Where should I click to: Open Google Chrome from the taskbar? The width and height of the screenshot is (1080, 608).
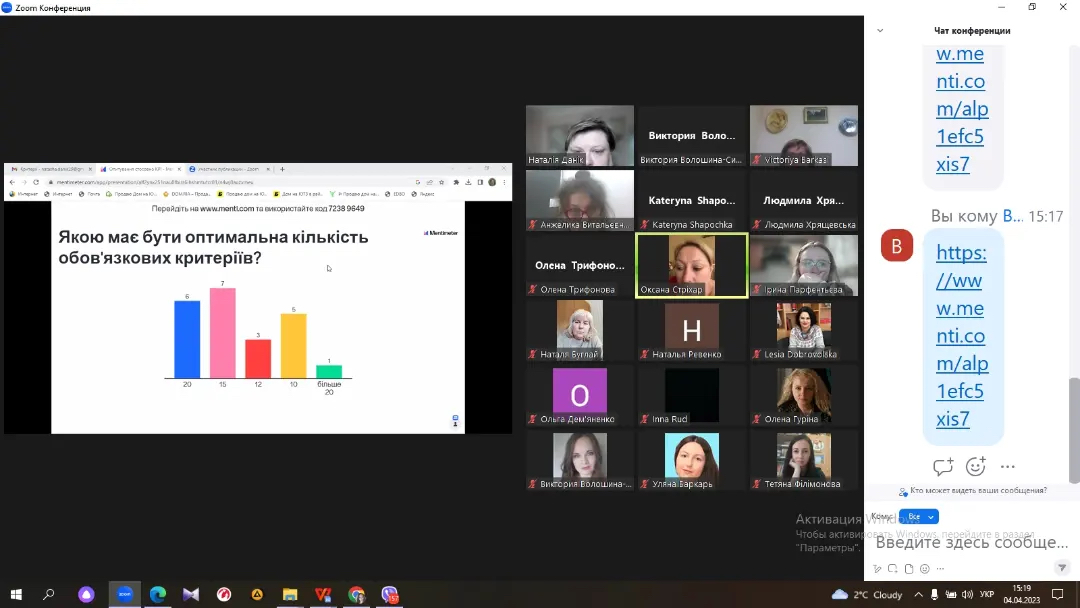click(357, 595)
